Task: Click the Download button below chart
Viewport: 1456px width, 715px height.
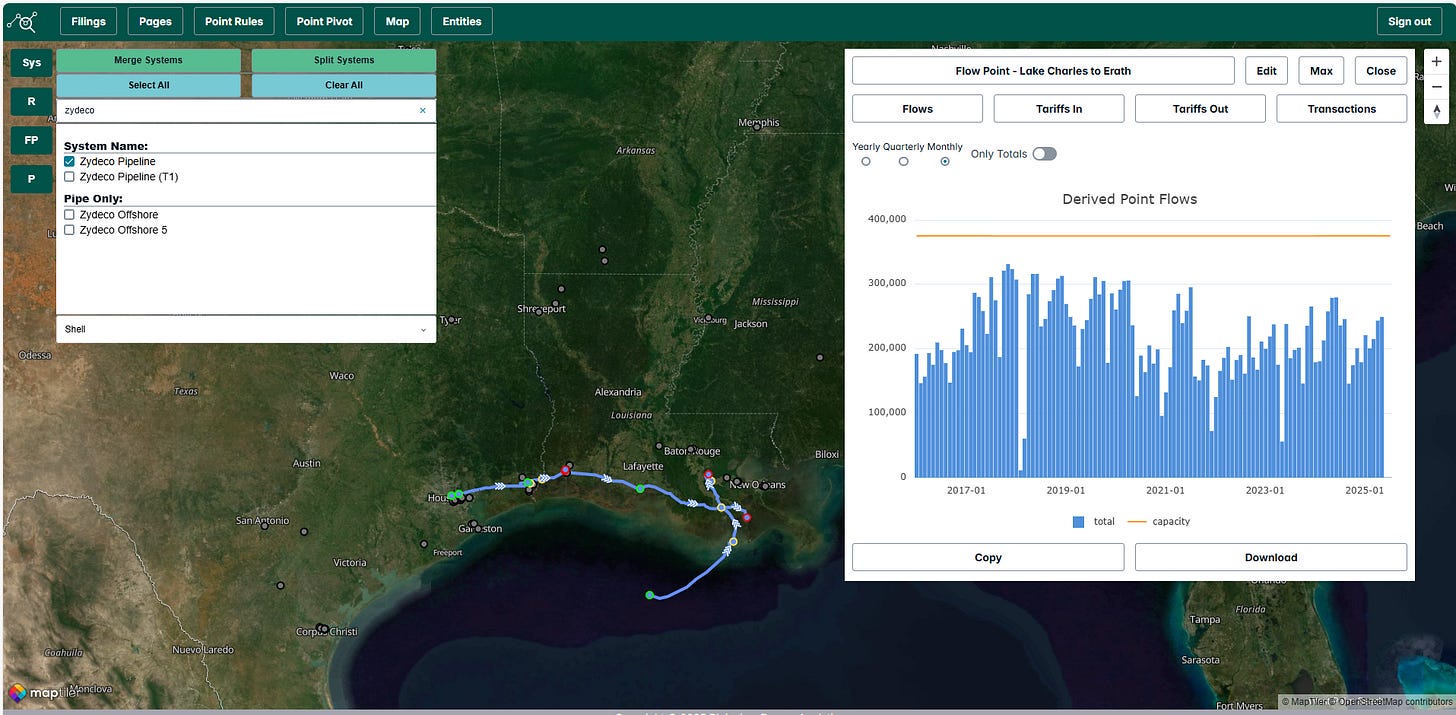Action: [1271, 557]
